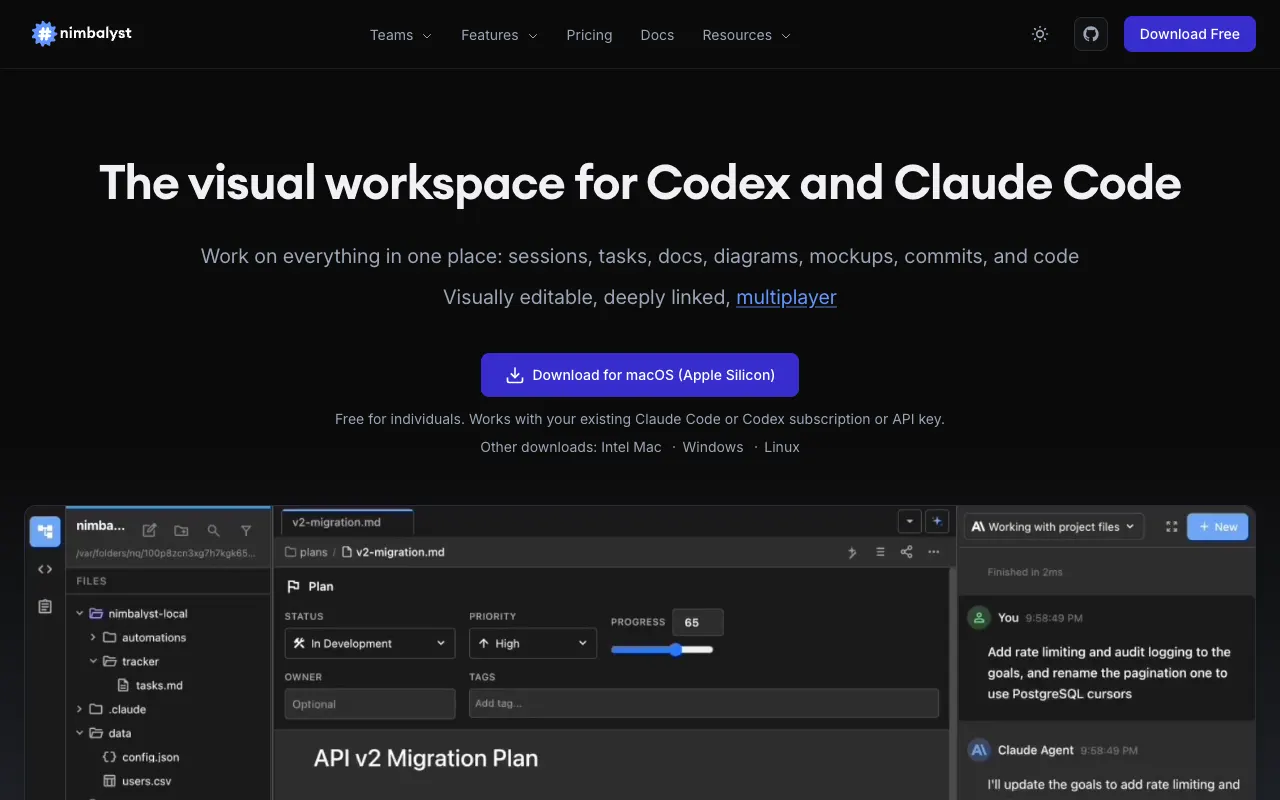The image size is (1280, 800).
Task: Open the Features dropdown menu
Action: [499, 35]
